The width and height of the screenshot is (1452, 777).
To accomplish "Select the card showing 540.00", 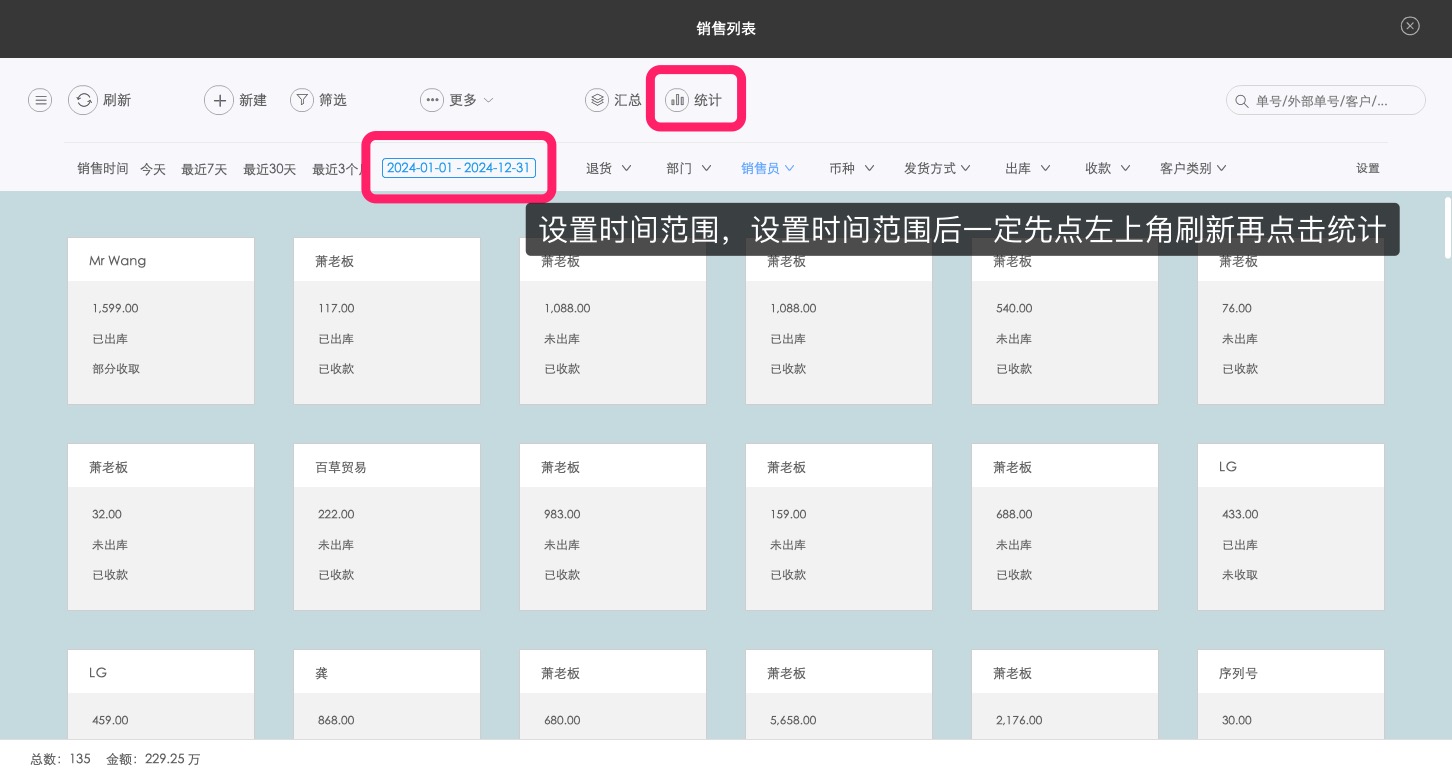I will (x=1065, y=321).
